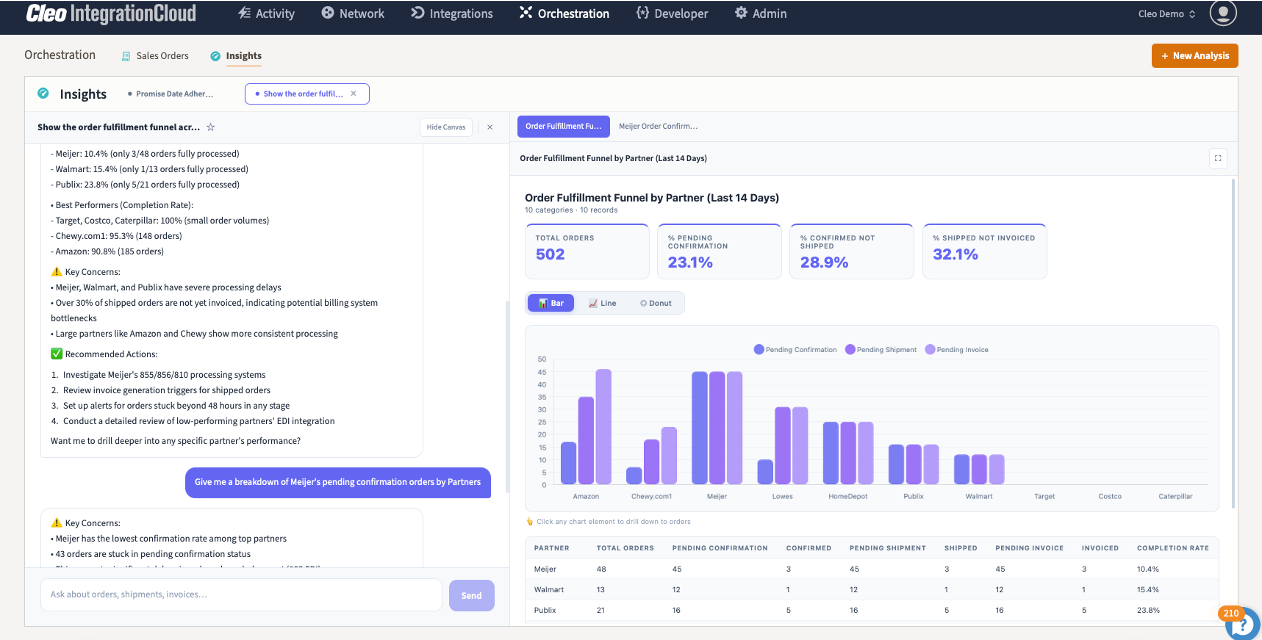
Task: Click the Cleo Integration Cloud logo
Action: coord(110,14)
